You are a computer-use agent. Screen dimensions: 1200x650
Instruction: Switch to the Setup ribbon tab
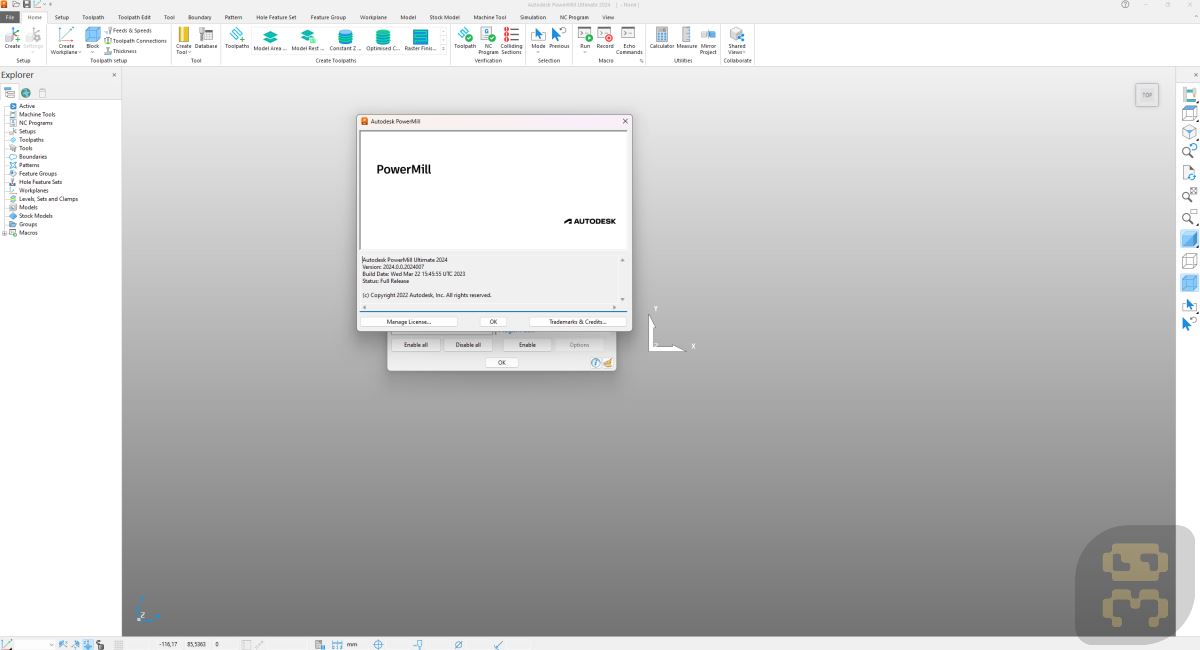click(62, 17)
